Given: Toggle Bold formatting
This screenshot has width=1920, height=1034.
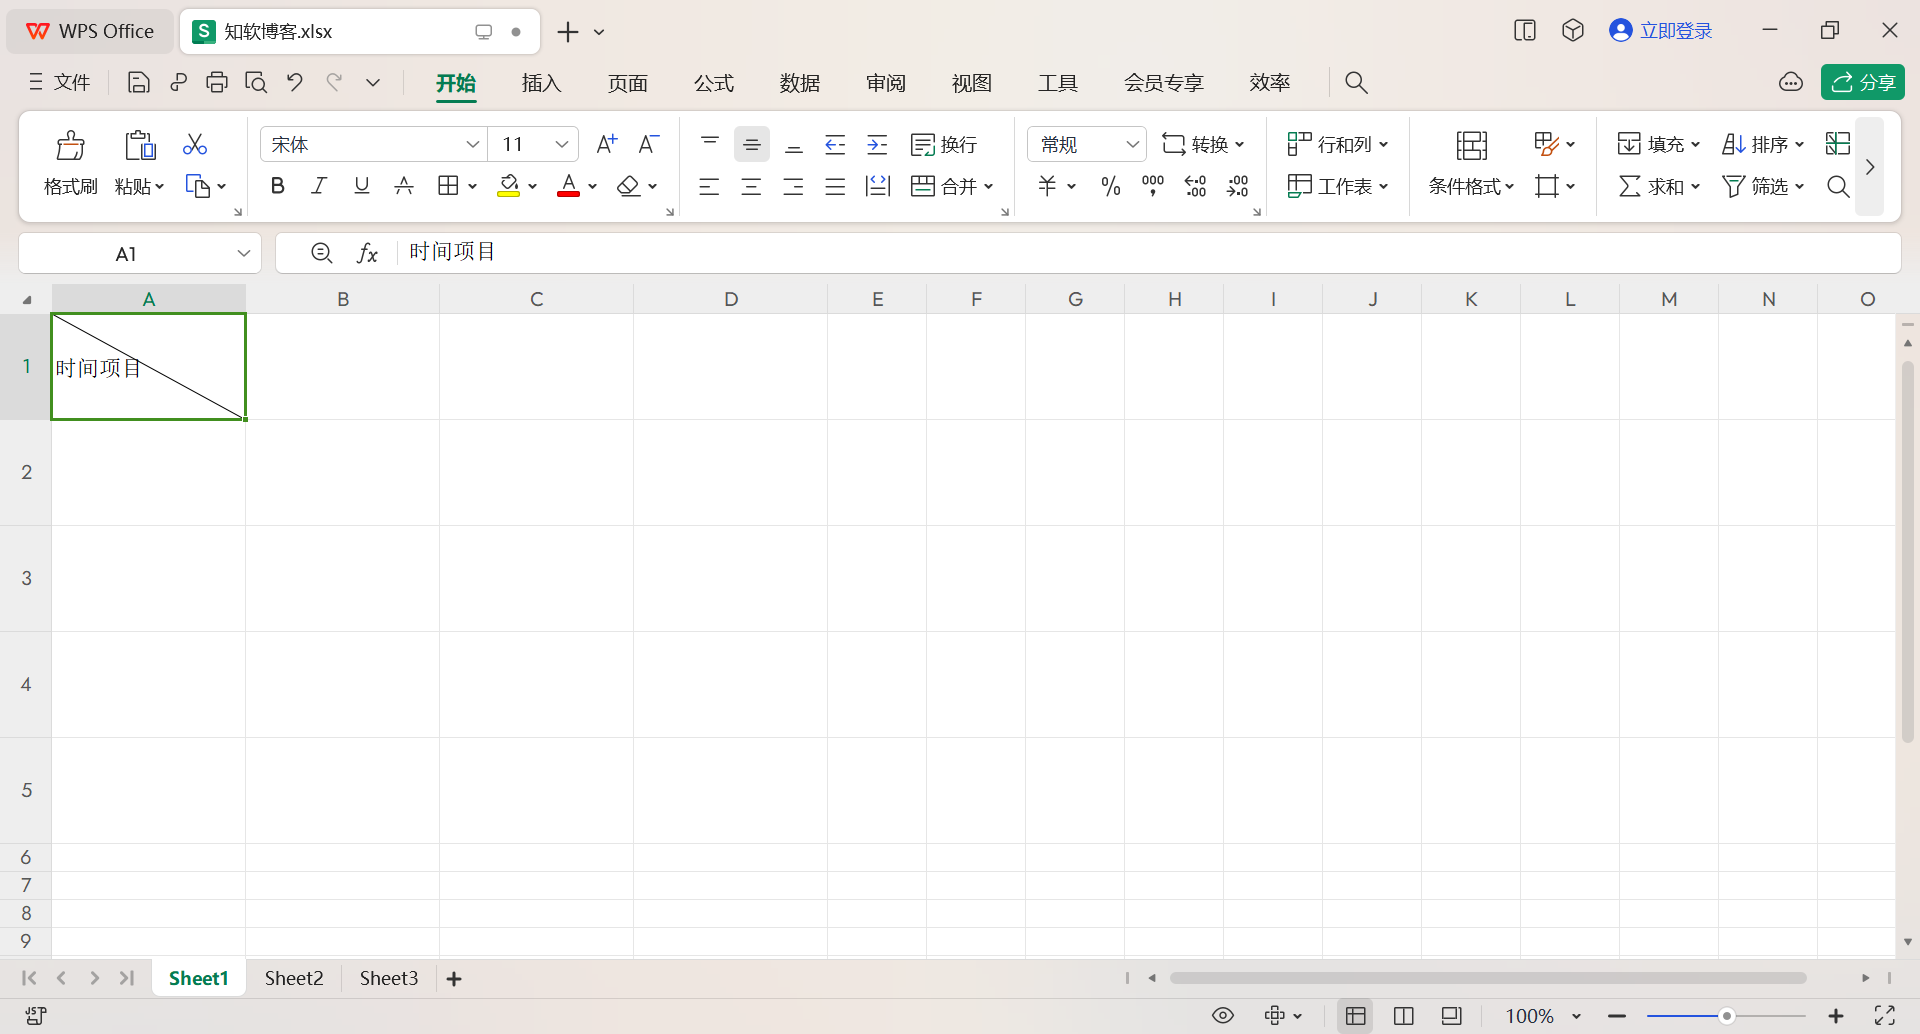Looking at the screenshot, I should pyautogui.click(x=278, y=186).
